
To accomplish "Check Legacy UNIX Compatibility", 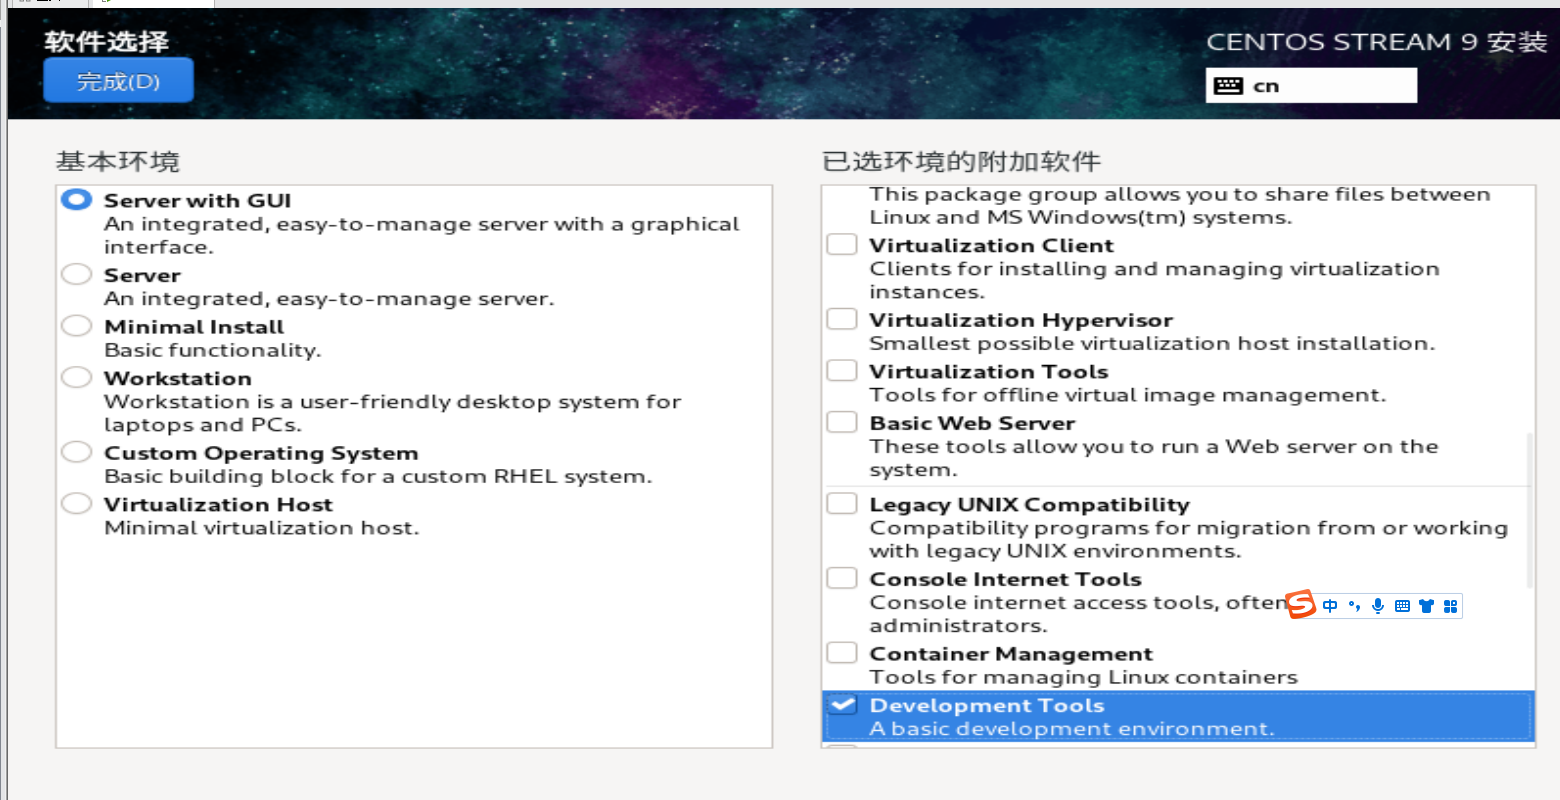I will coord(841,502).
